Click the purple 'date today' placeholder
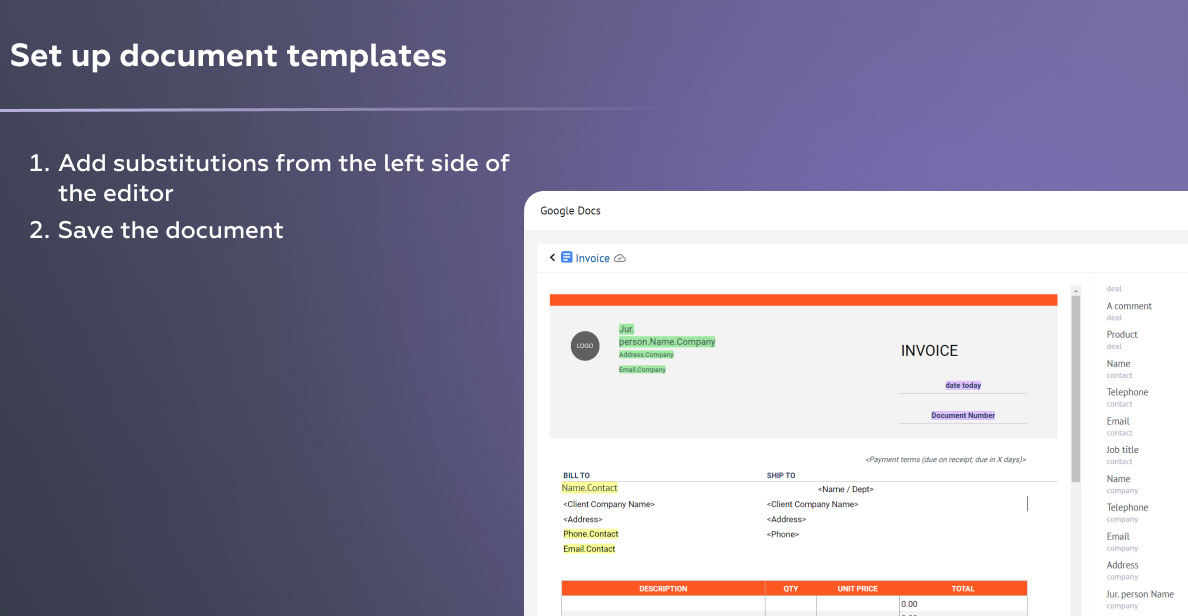Image resolution: width=1188 pixels, height=616 pixels. (963, 385)
